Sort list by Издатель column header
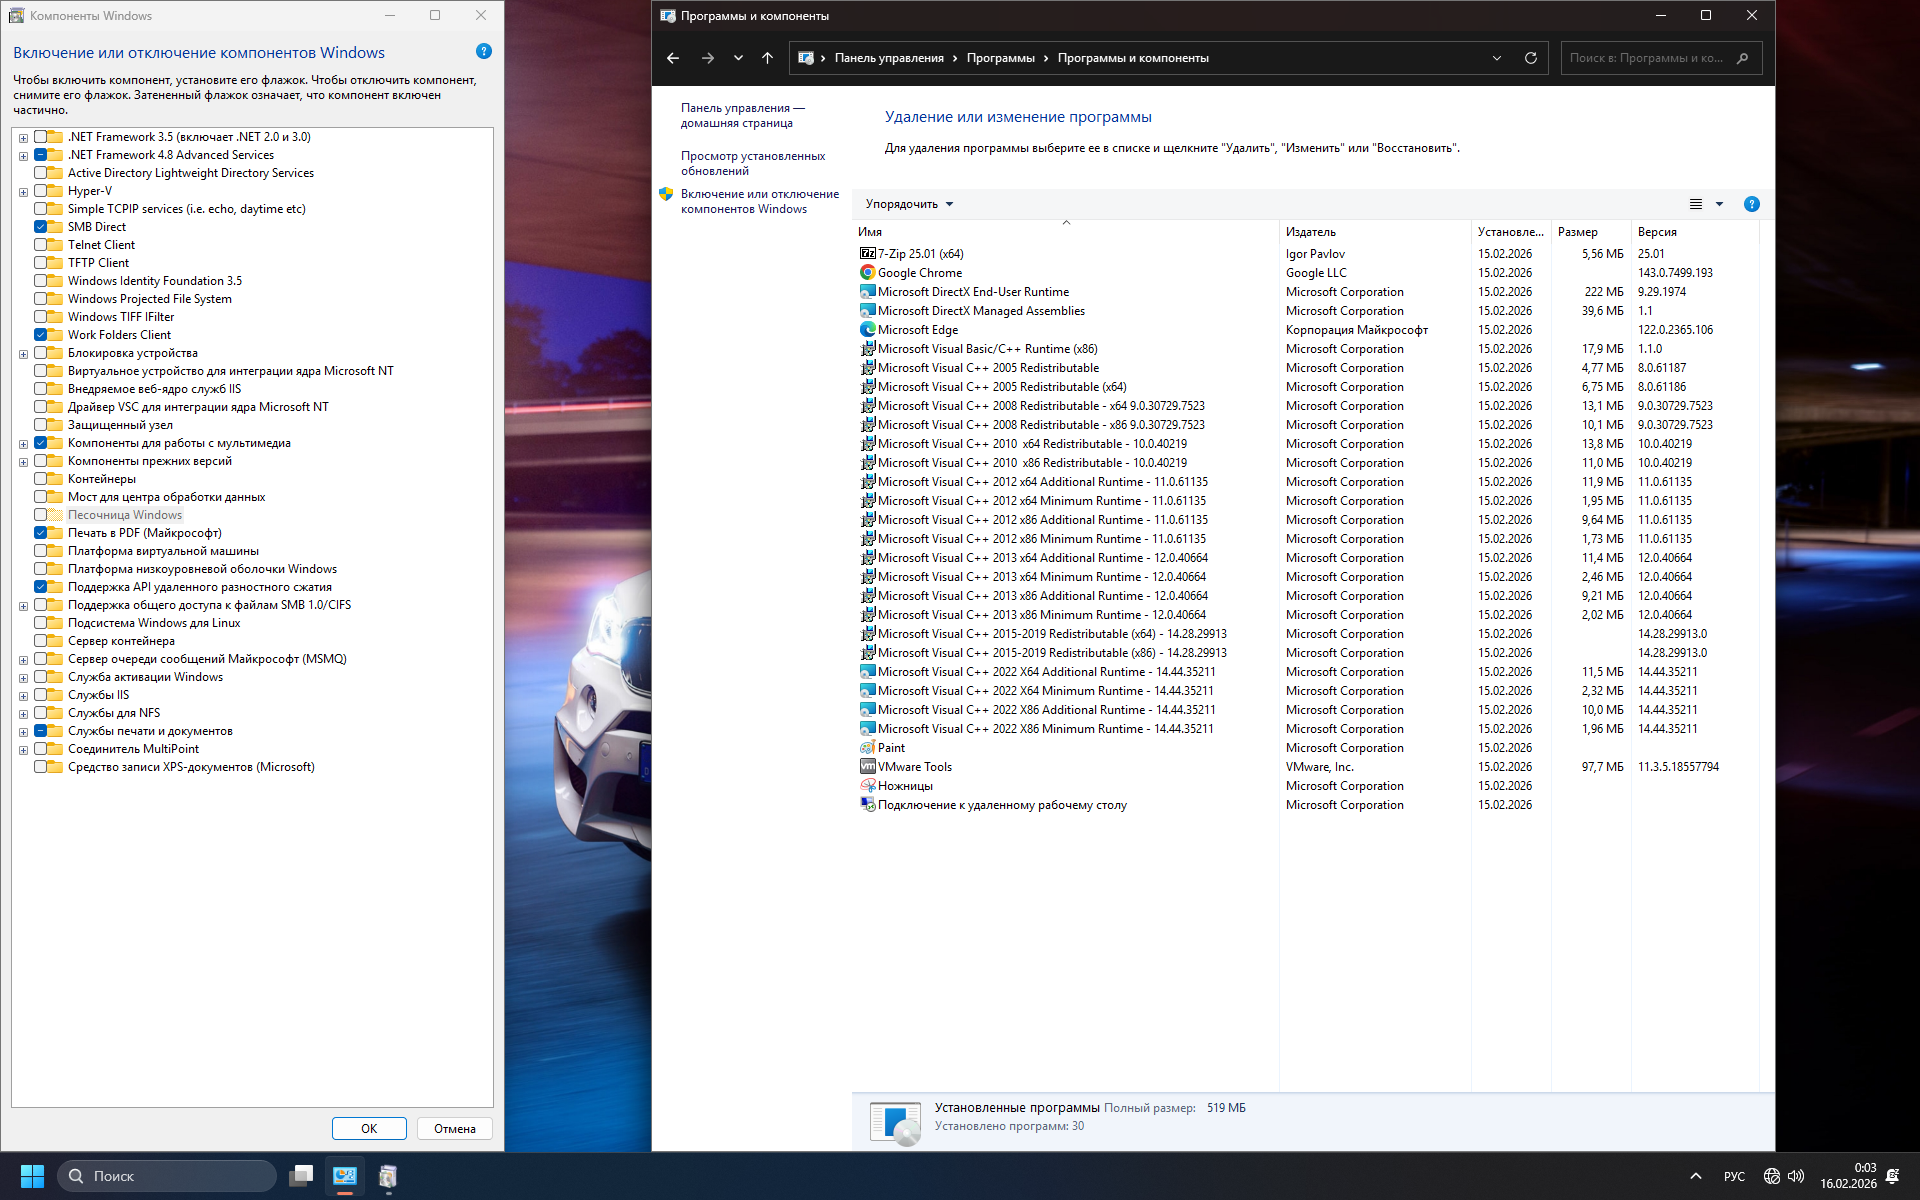 tap(1310, 232)
